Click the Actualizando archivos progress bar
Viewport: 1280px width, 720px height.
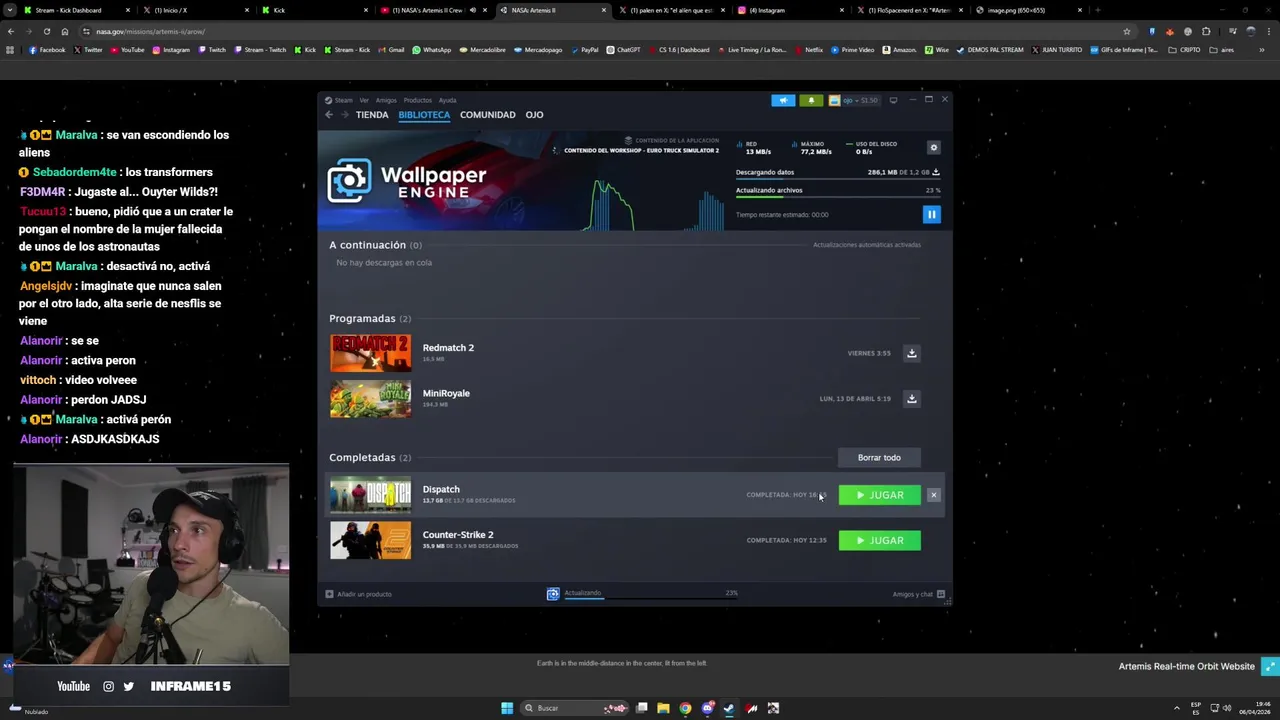pos(837,199)
